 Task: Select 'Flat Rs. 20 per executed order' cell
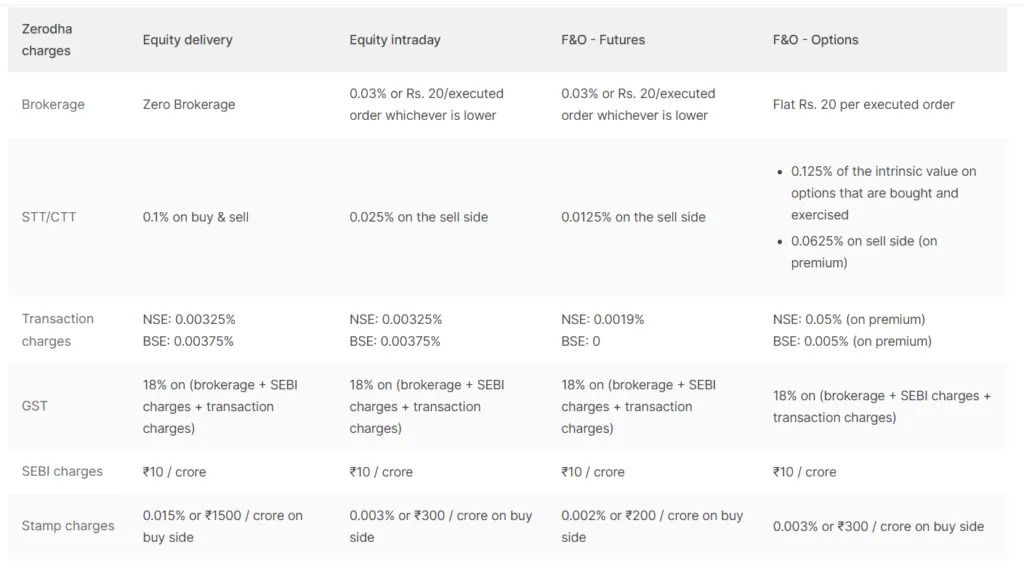click(x=863, y=104)
